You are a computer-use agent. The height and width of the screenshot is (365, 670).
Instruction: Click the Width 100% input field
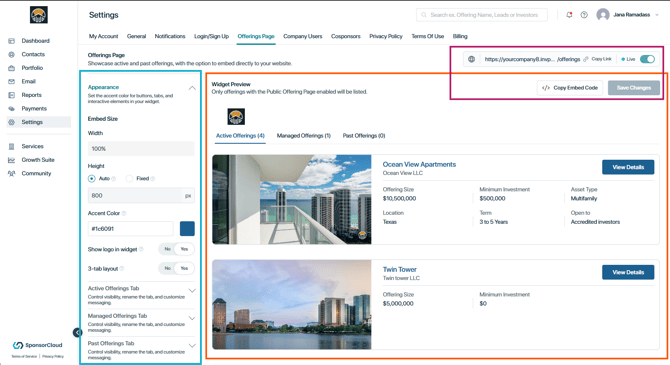click(x=141, y=149)
